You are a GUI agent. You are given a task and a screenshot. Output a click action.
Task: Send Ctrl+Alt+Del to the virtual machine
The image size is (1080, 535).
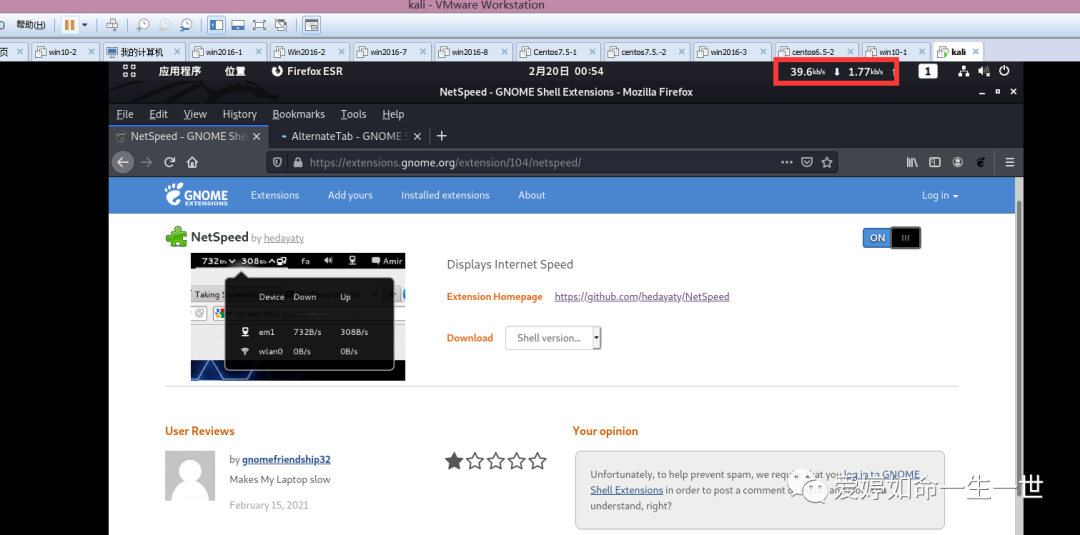coord(112,25)
